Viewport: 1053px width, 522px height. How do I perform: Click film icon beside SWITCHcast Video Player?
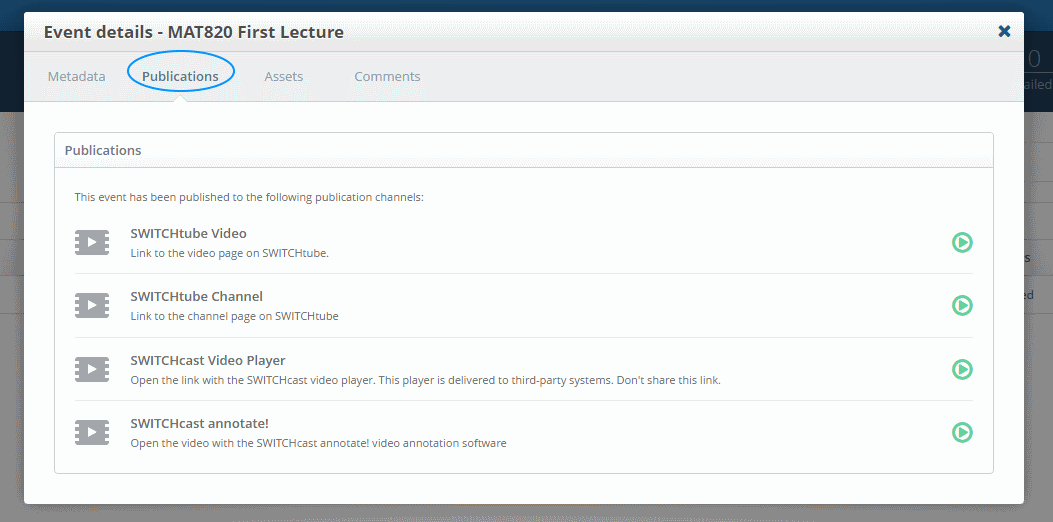92,369
